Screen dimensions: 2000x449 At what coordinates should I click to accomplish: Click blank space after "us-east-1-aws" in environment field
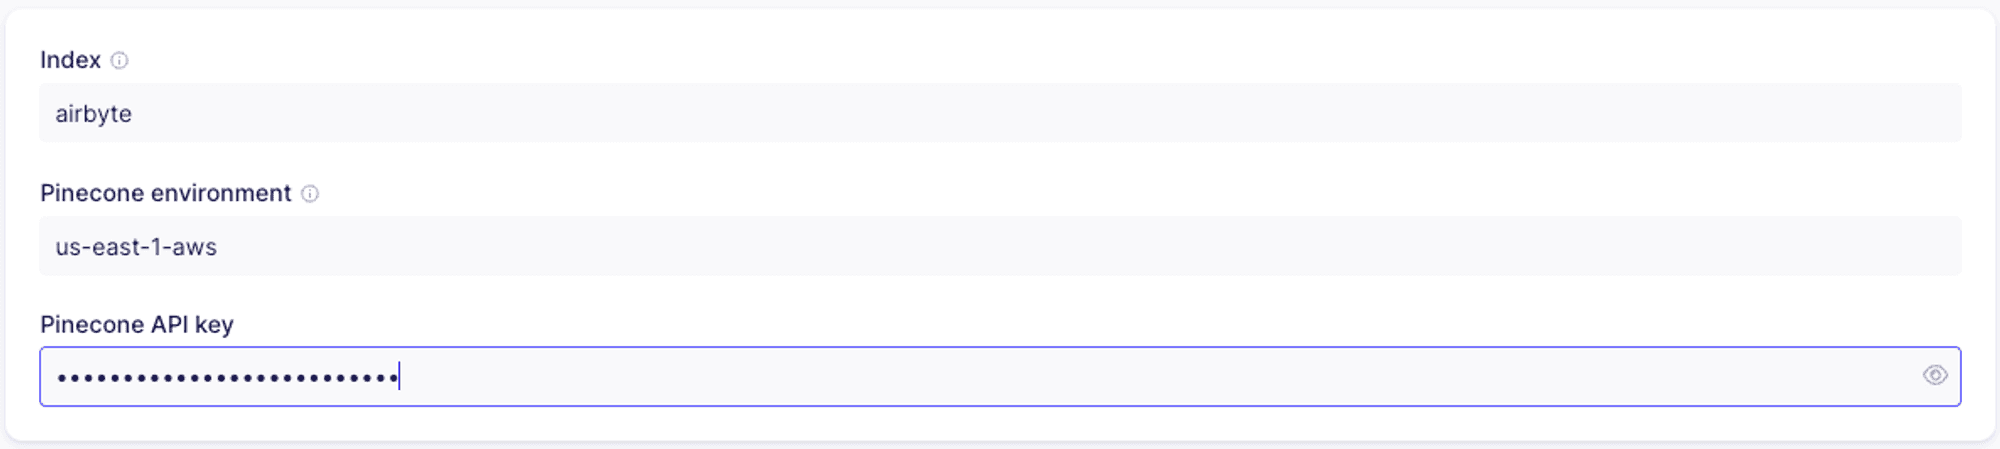1090,246
